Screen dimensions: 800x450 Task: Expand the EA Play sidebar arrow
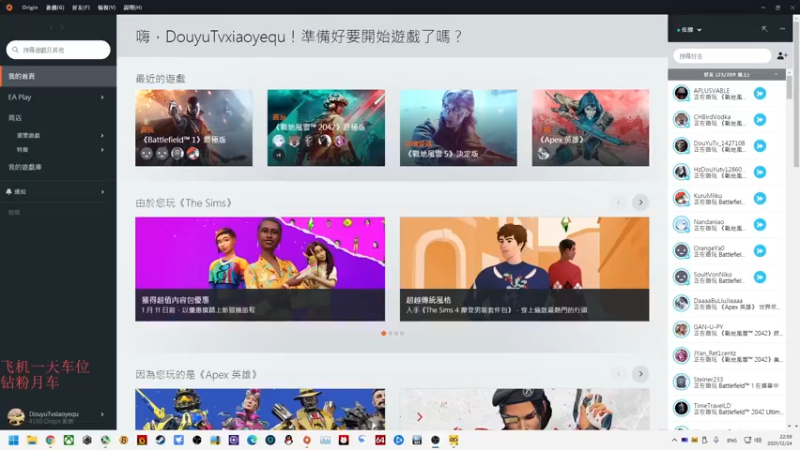(x=102, y=97)
